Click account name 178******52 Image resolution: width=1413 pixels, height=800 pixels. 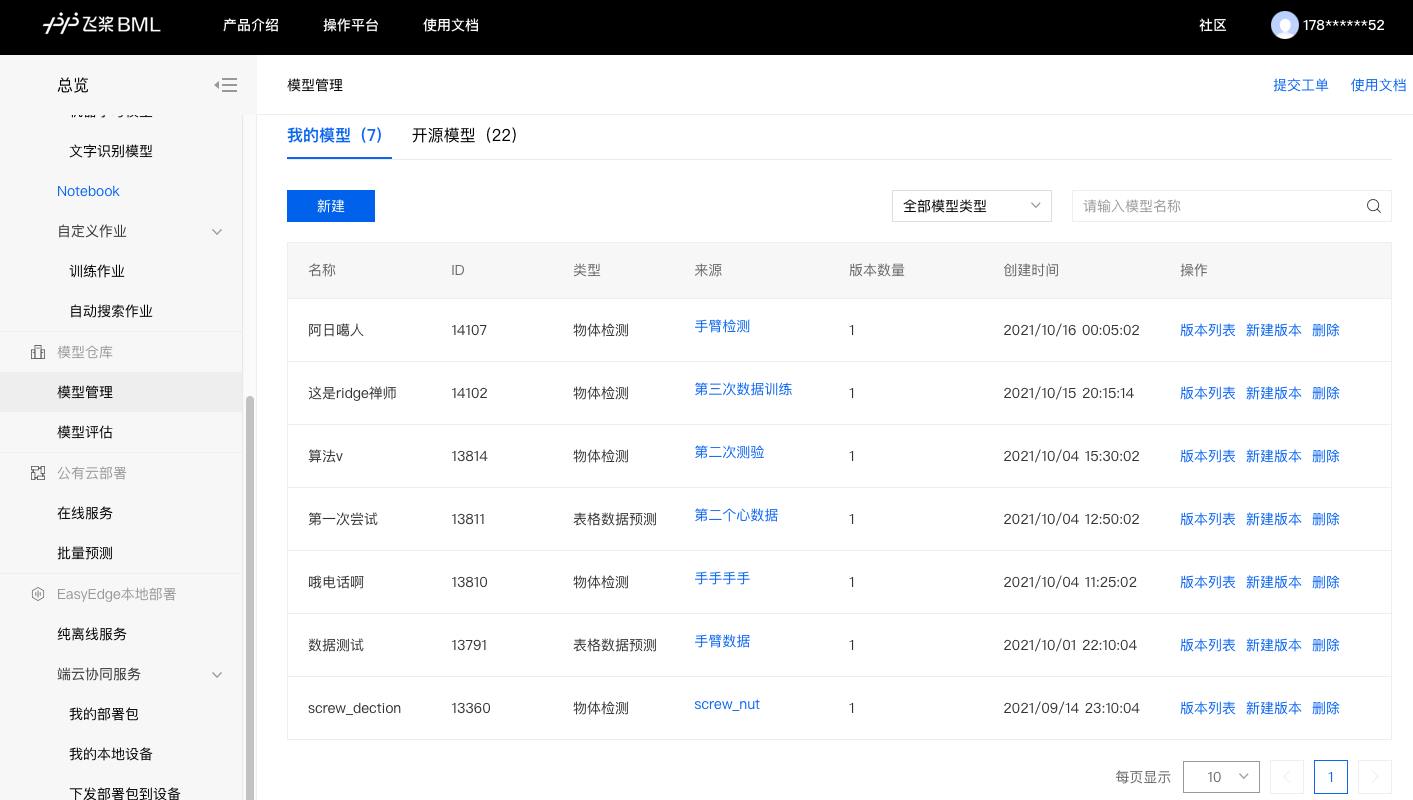click(x=1344, y=25)
